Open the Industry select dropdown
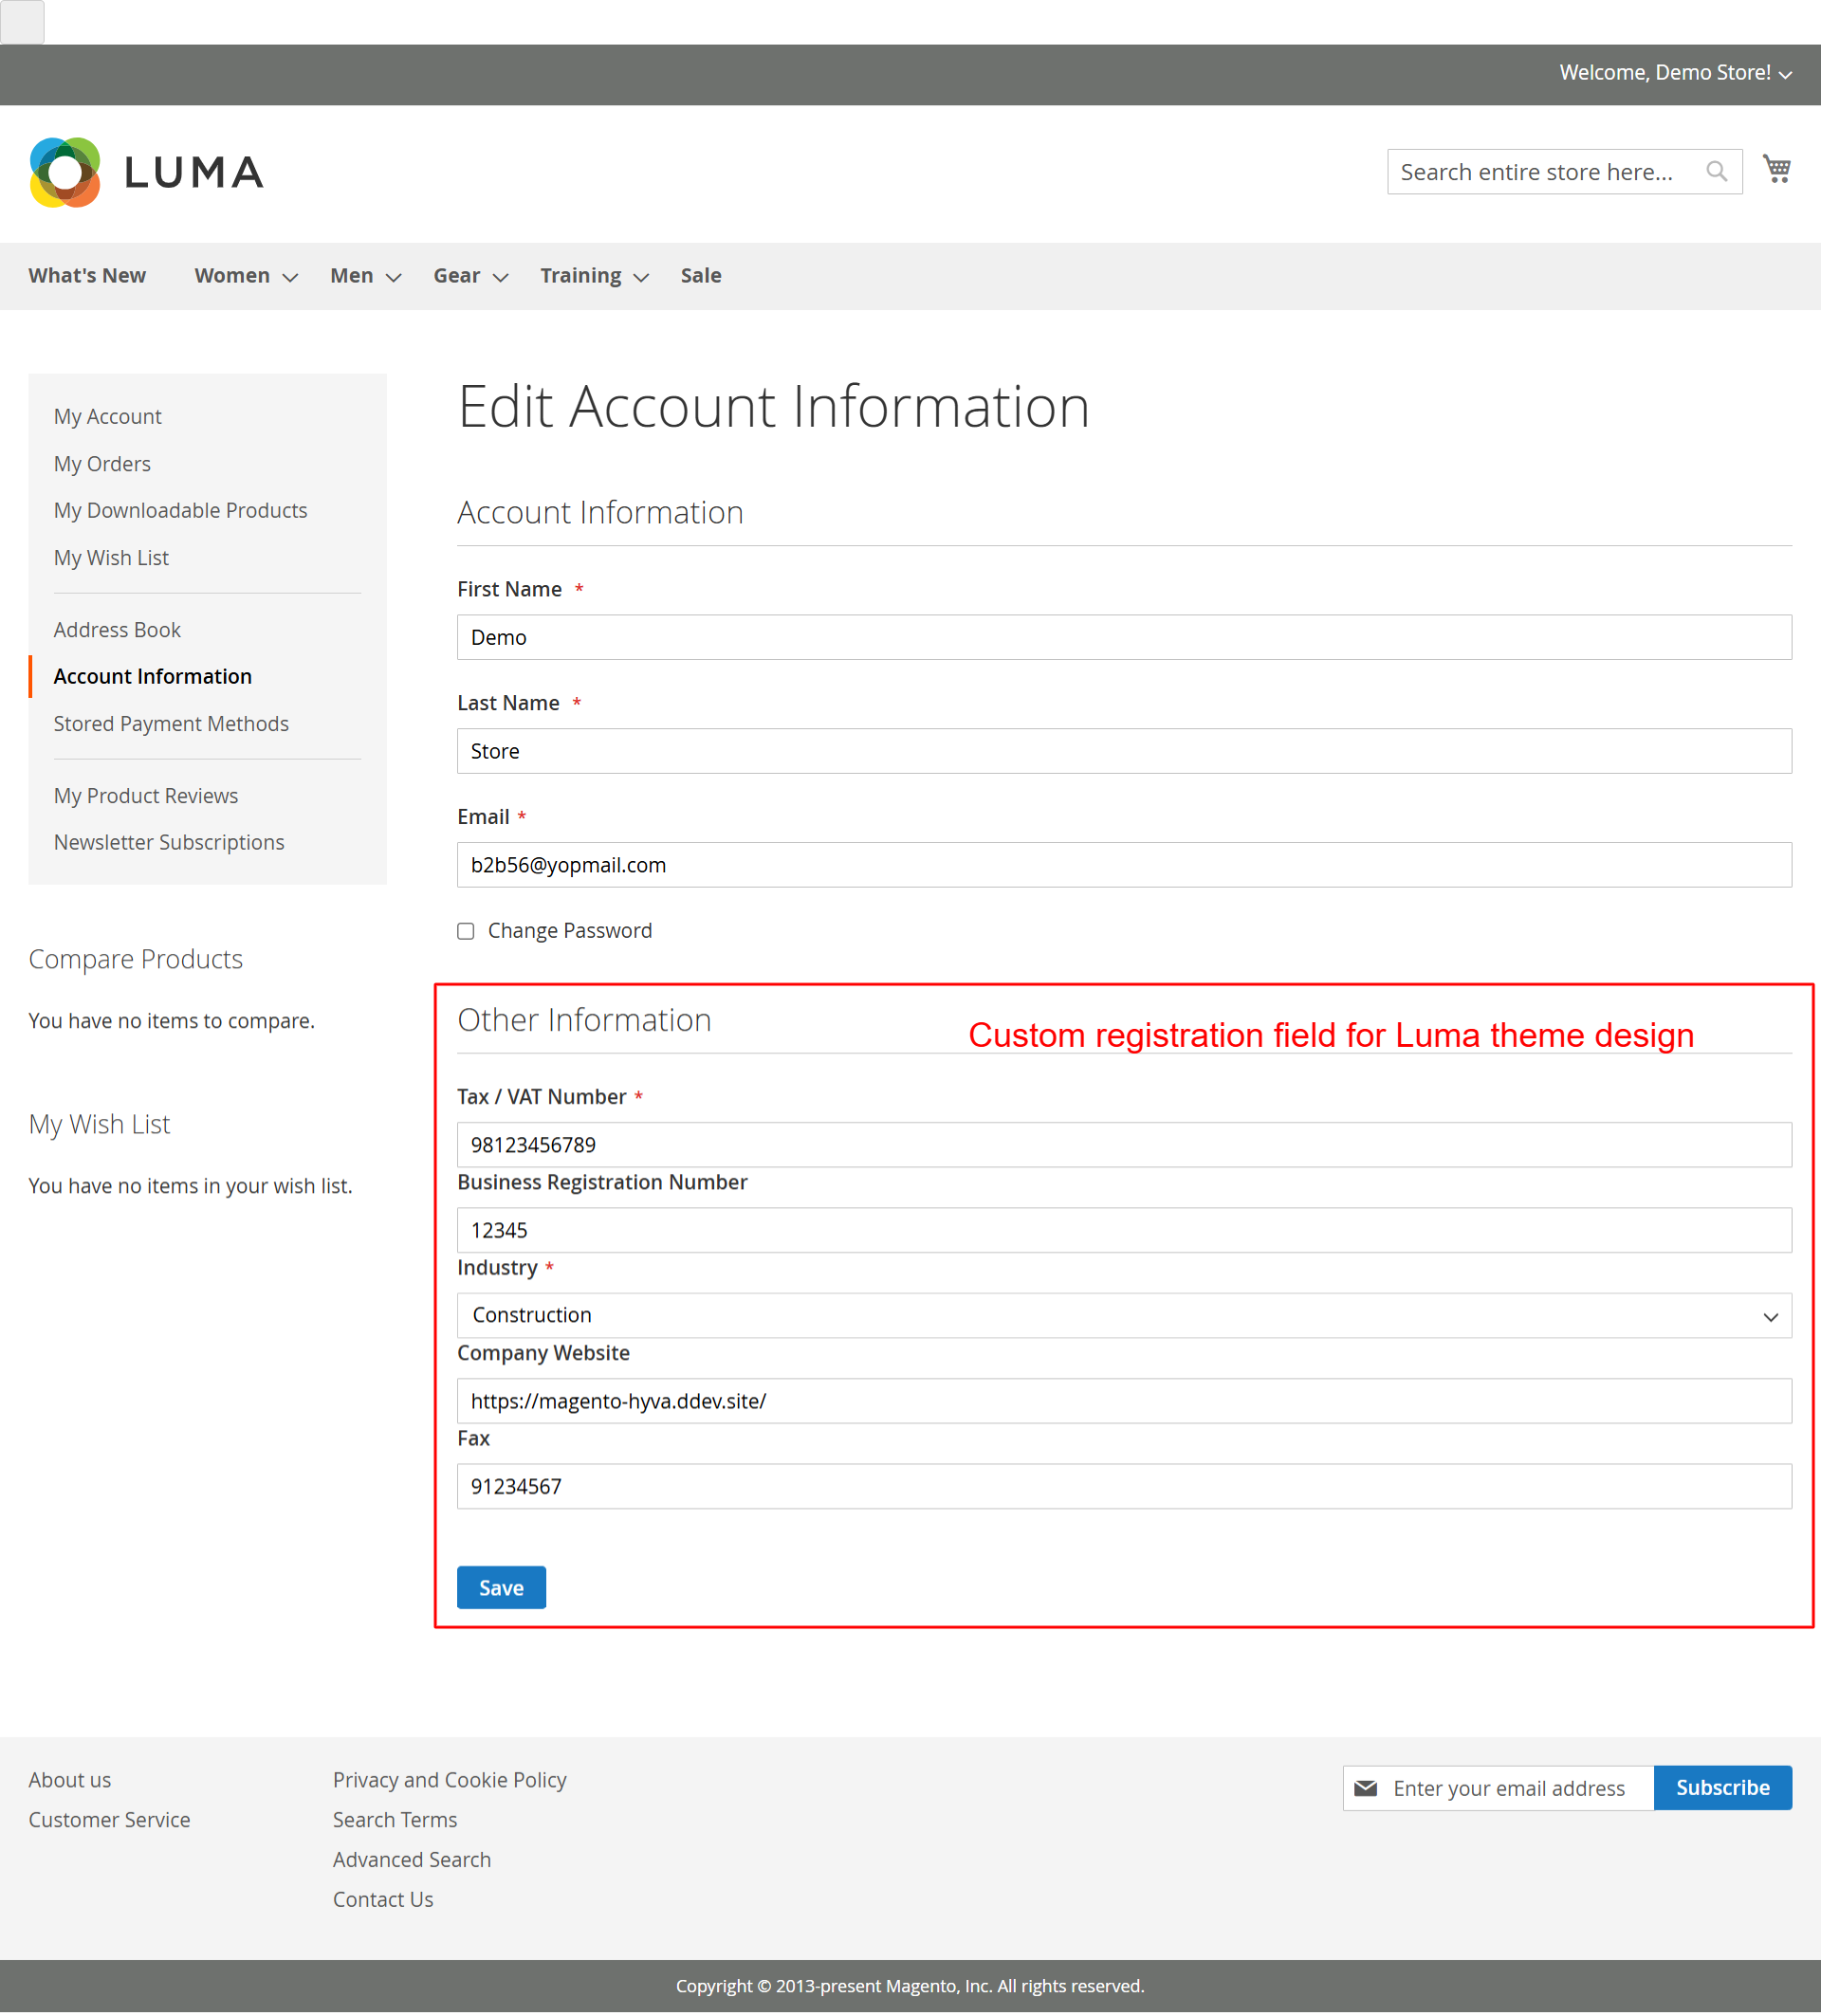This screenshot has width=1821, height=2016. tap(1123, 1315)
